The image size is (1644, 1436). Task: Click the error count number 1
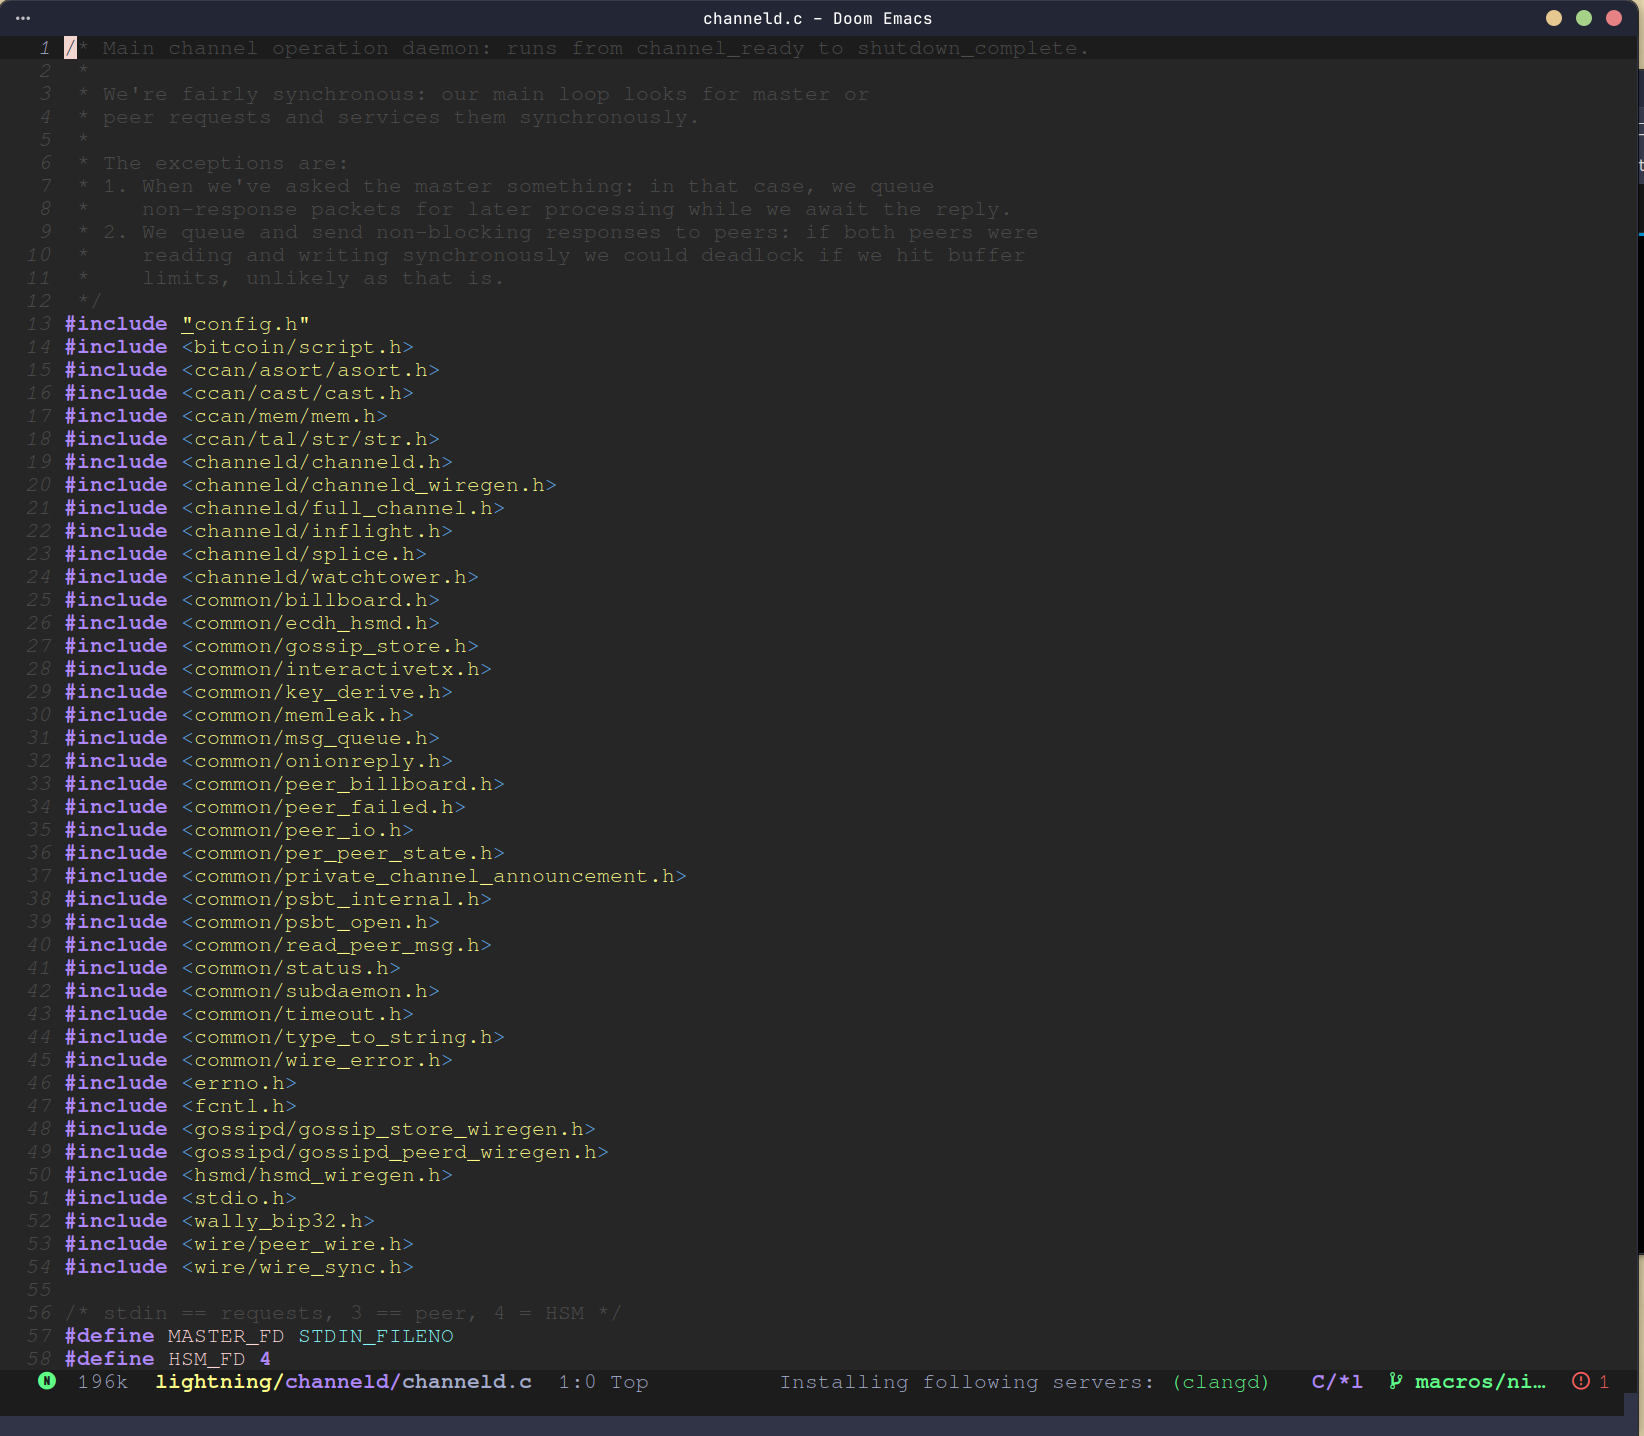click(x=1604, y=1382)
